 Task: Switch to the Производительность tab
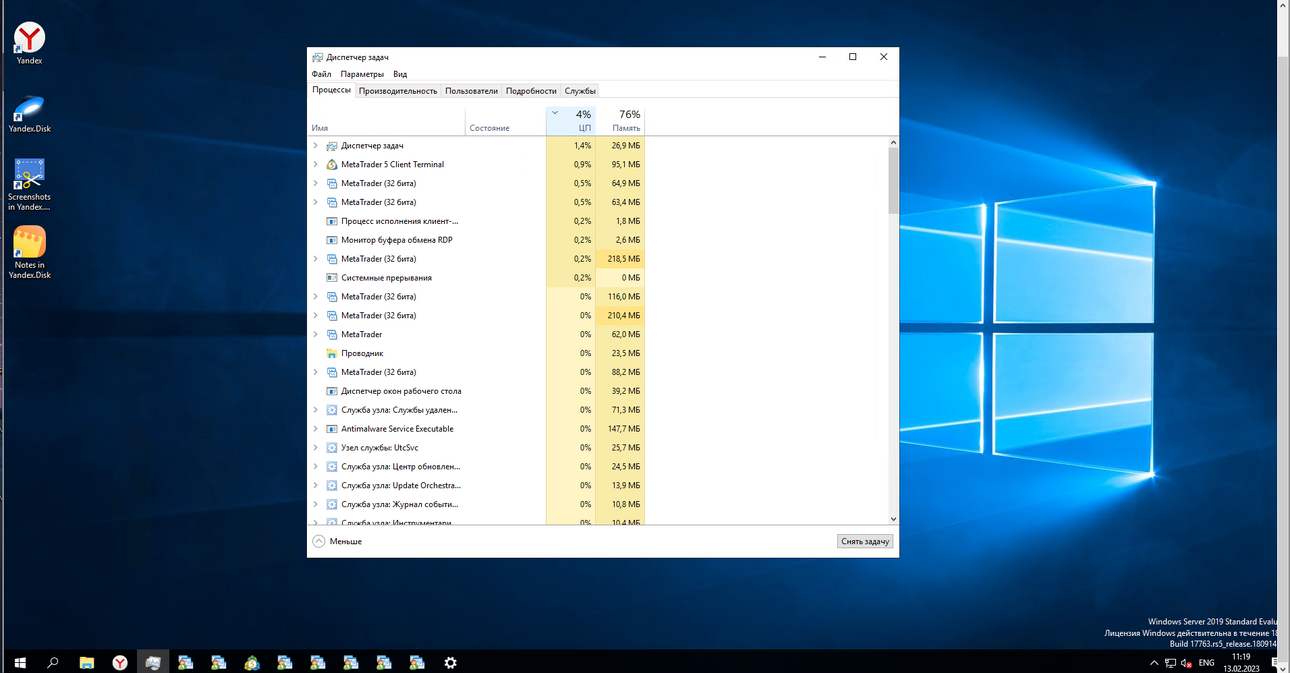click(398, 91)
